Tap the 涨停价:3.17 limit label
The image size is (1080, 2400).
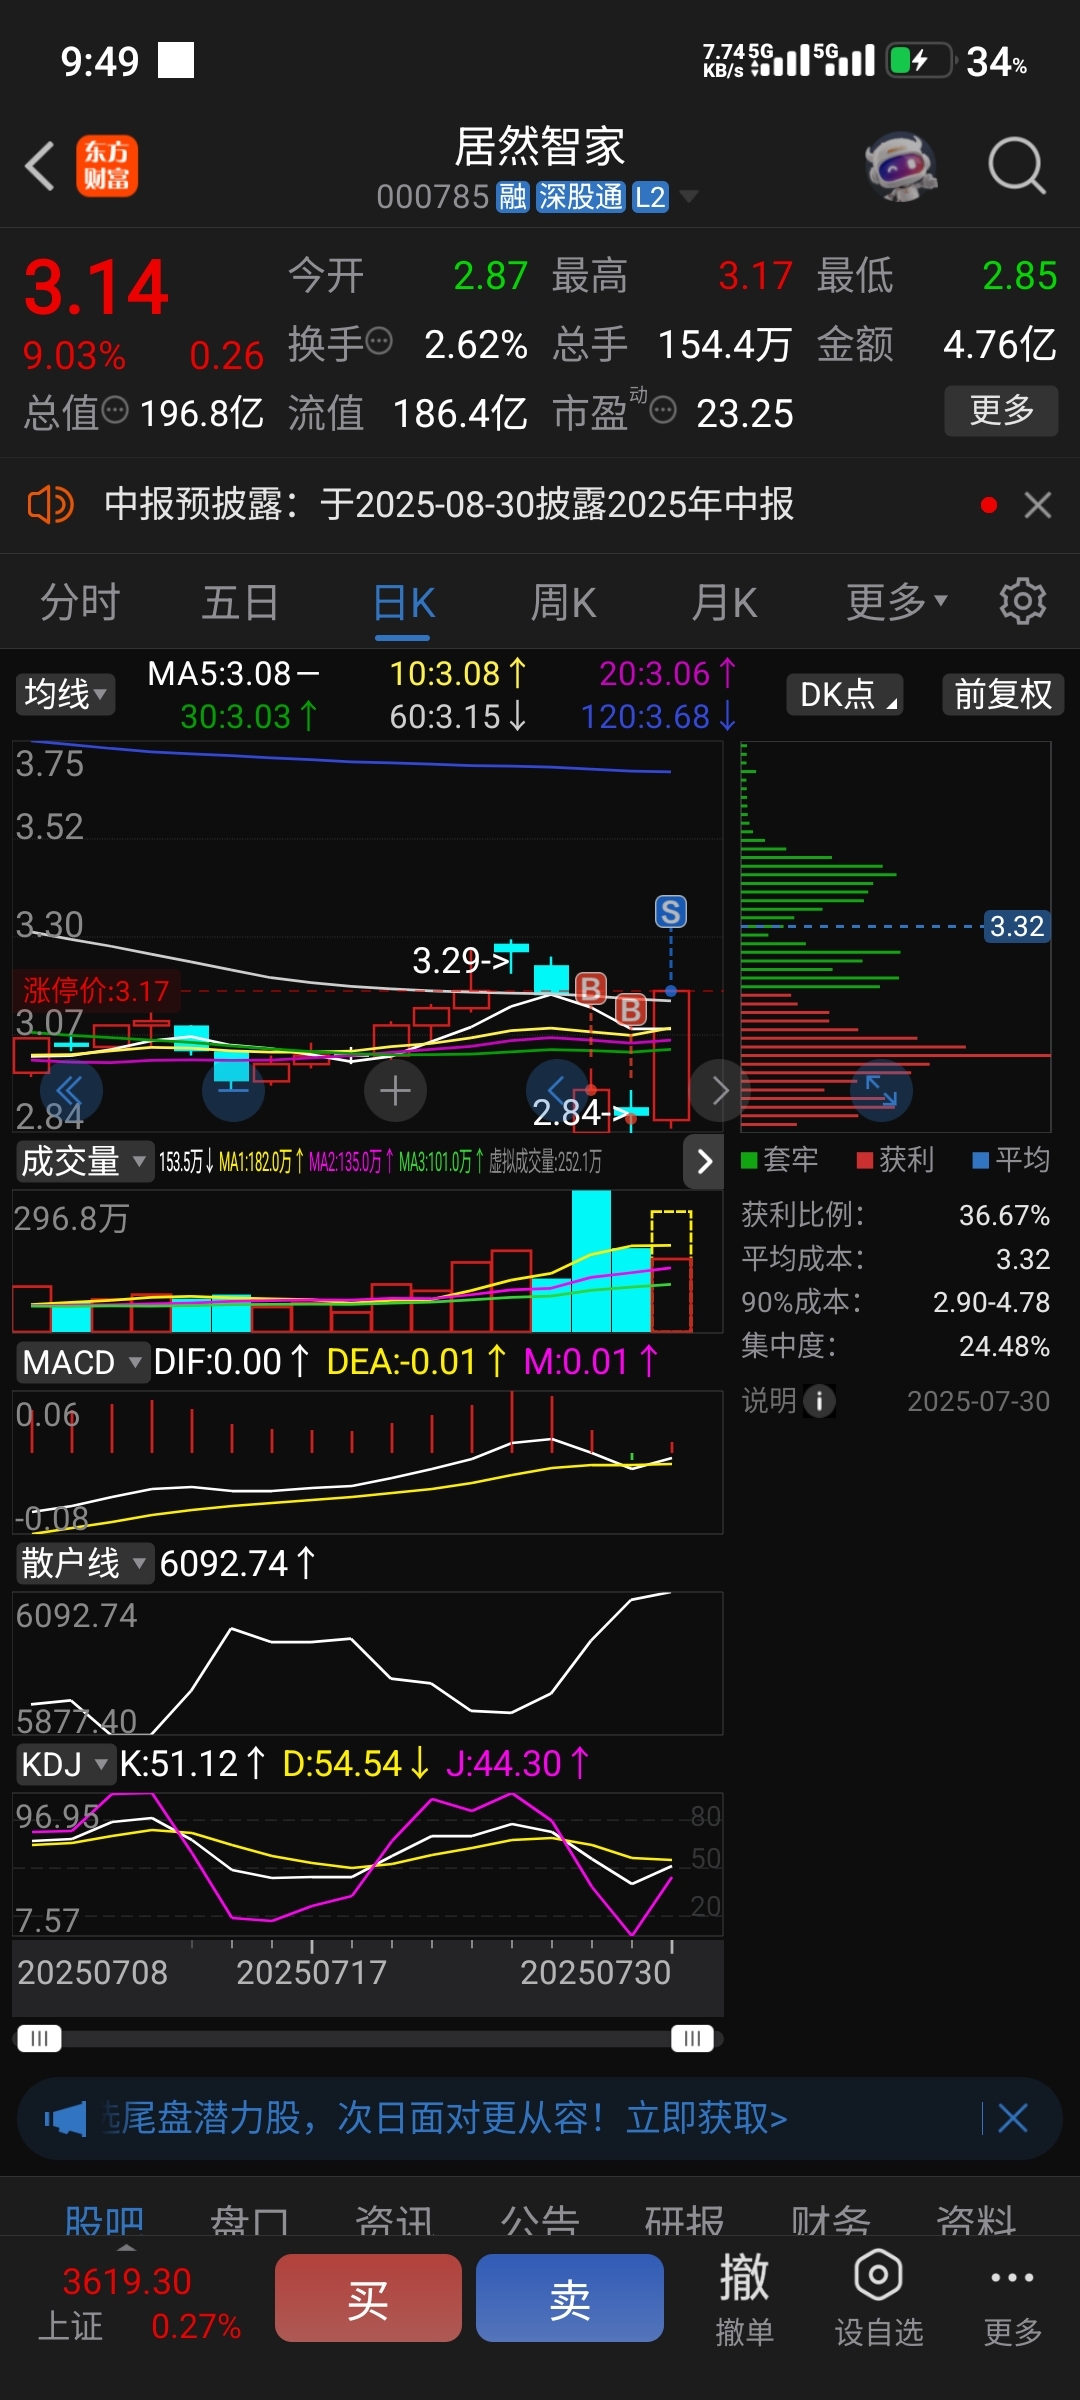click(96, 991)
